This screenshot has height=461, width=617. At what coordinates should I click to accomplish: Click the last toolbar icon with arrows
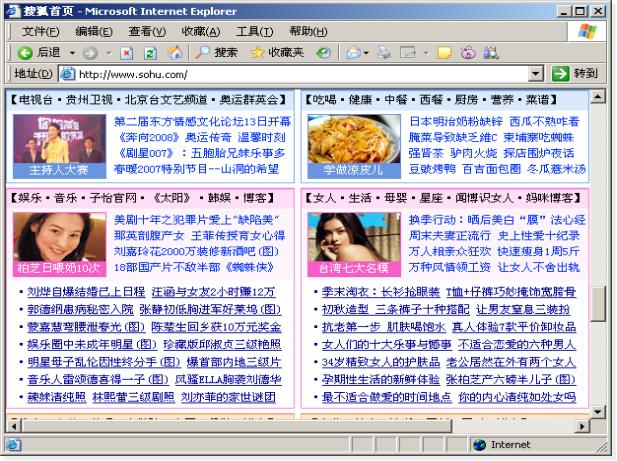[x=491, y=53]
